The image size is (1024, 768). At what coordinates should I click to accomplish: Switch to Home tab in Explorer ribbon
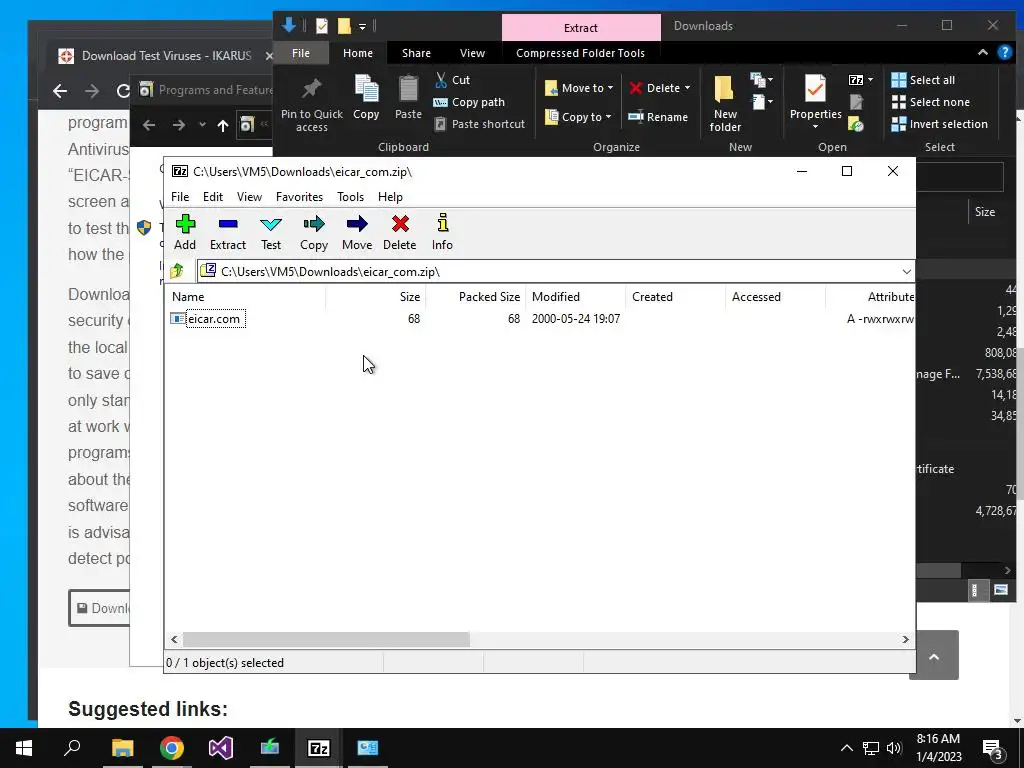[x=358, y=53]
